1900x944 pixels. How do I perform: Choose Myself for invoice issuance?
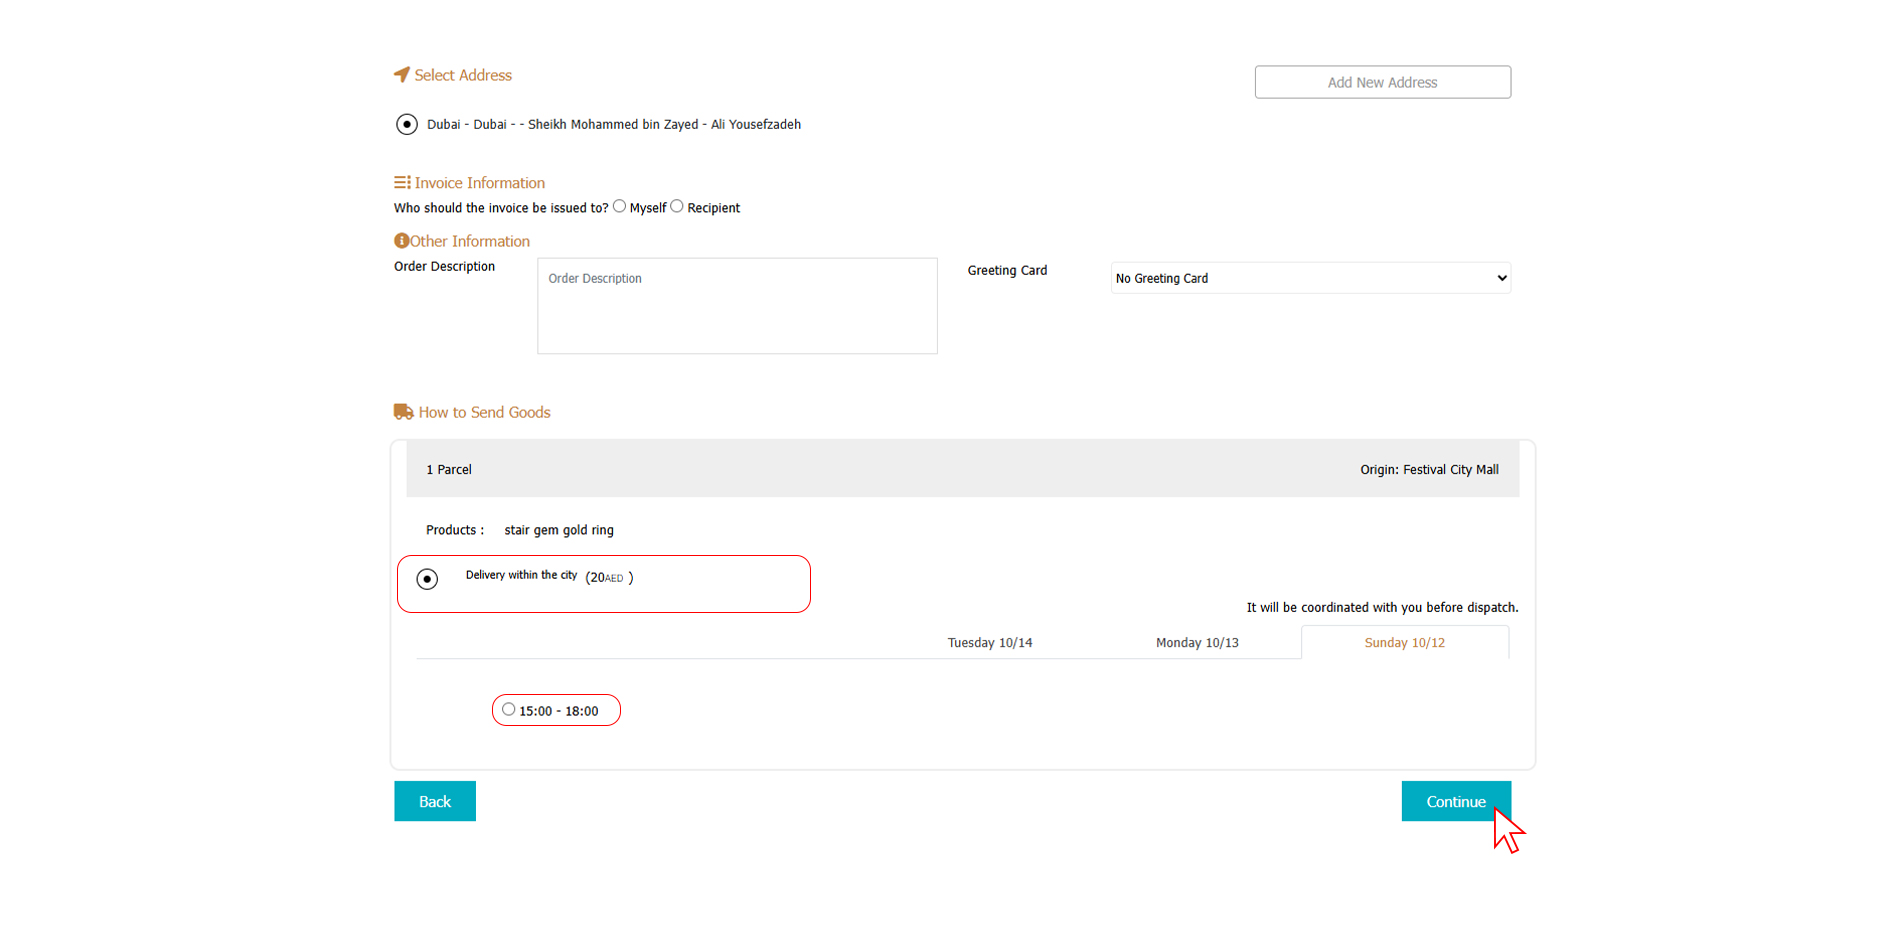620,207
